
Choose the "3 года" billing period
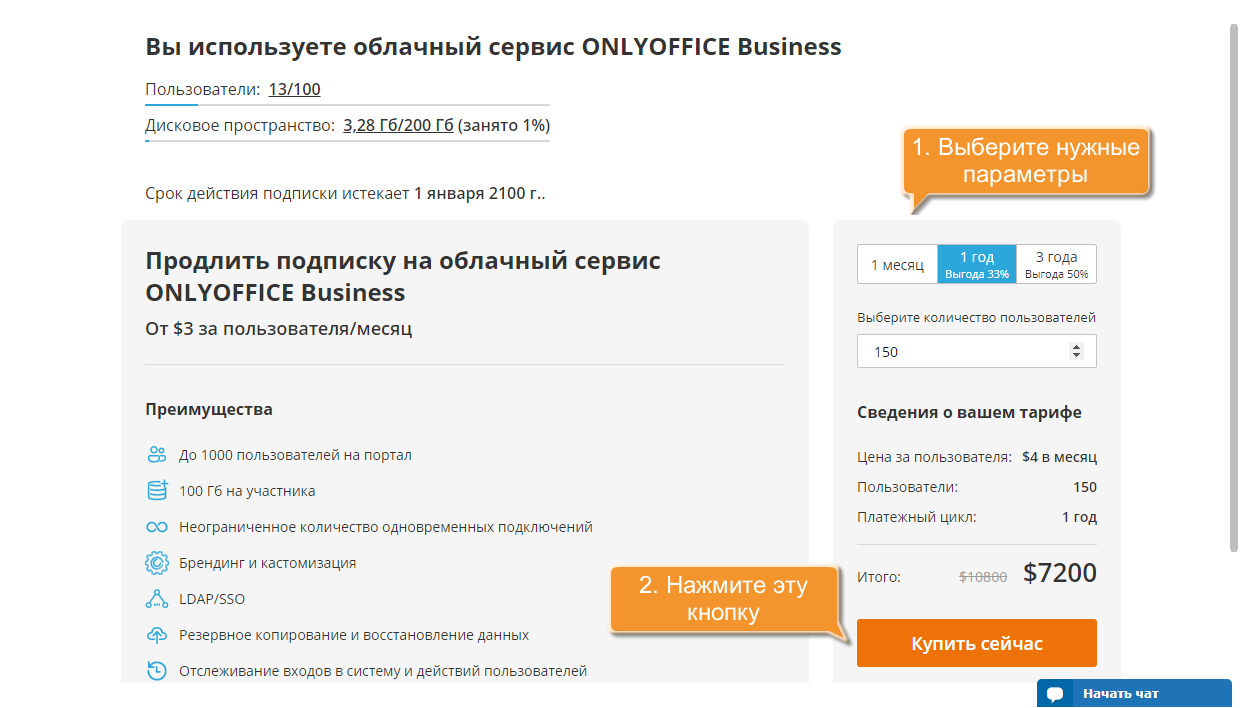[1056, 264]
